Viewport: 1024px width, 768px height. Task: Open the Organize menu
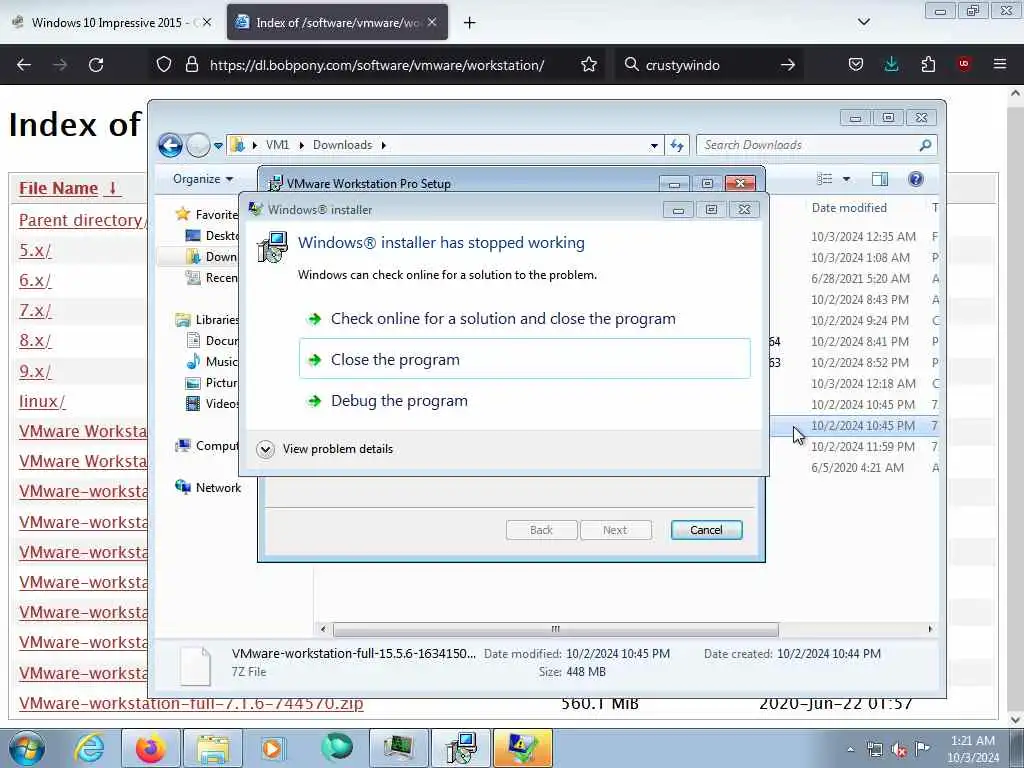point(202,179)
